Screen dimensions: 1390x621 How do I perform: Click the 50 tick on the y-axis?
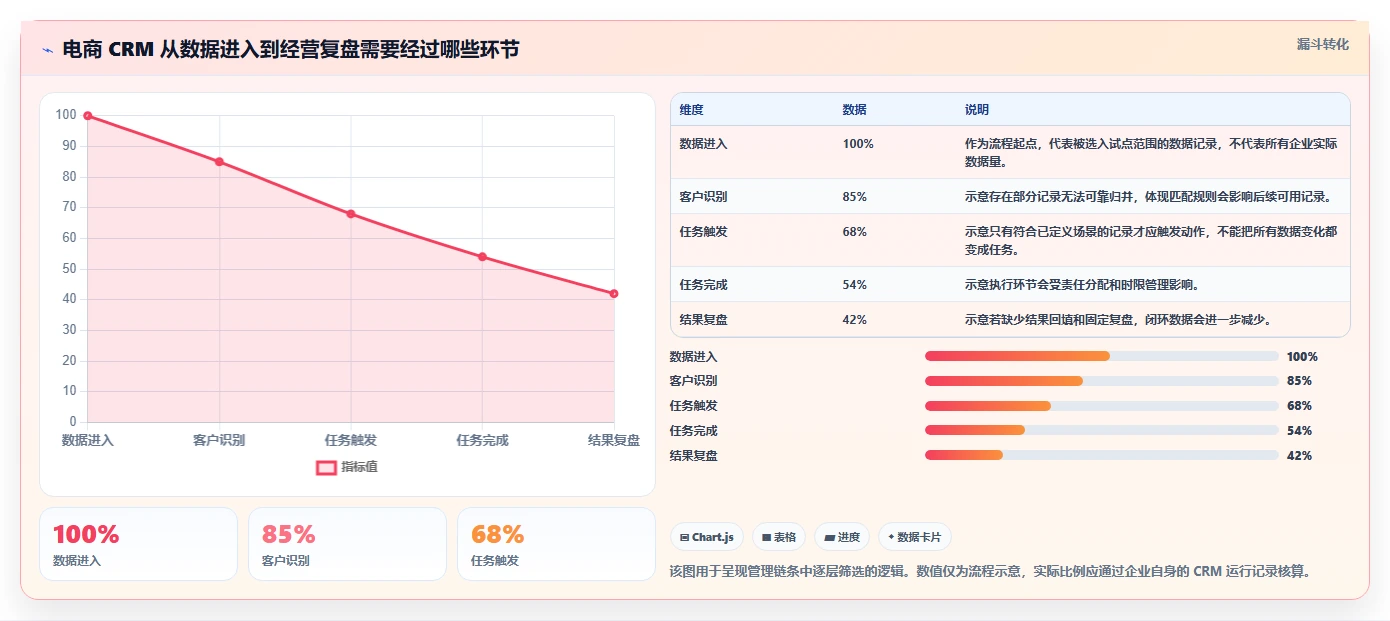68,269
